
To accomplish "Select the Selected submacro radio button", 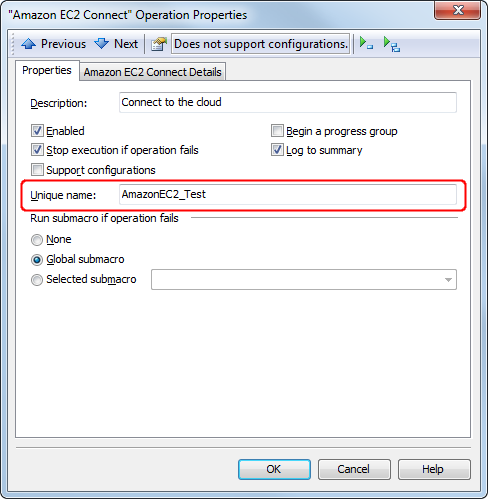I will [37, 280].
